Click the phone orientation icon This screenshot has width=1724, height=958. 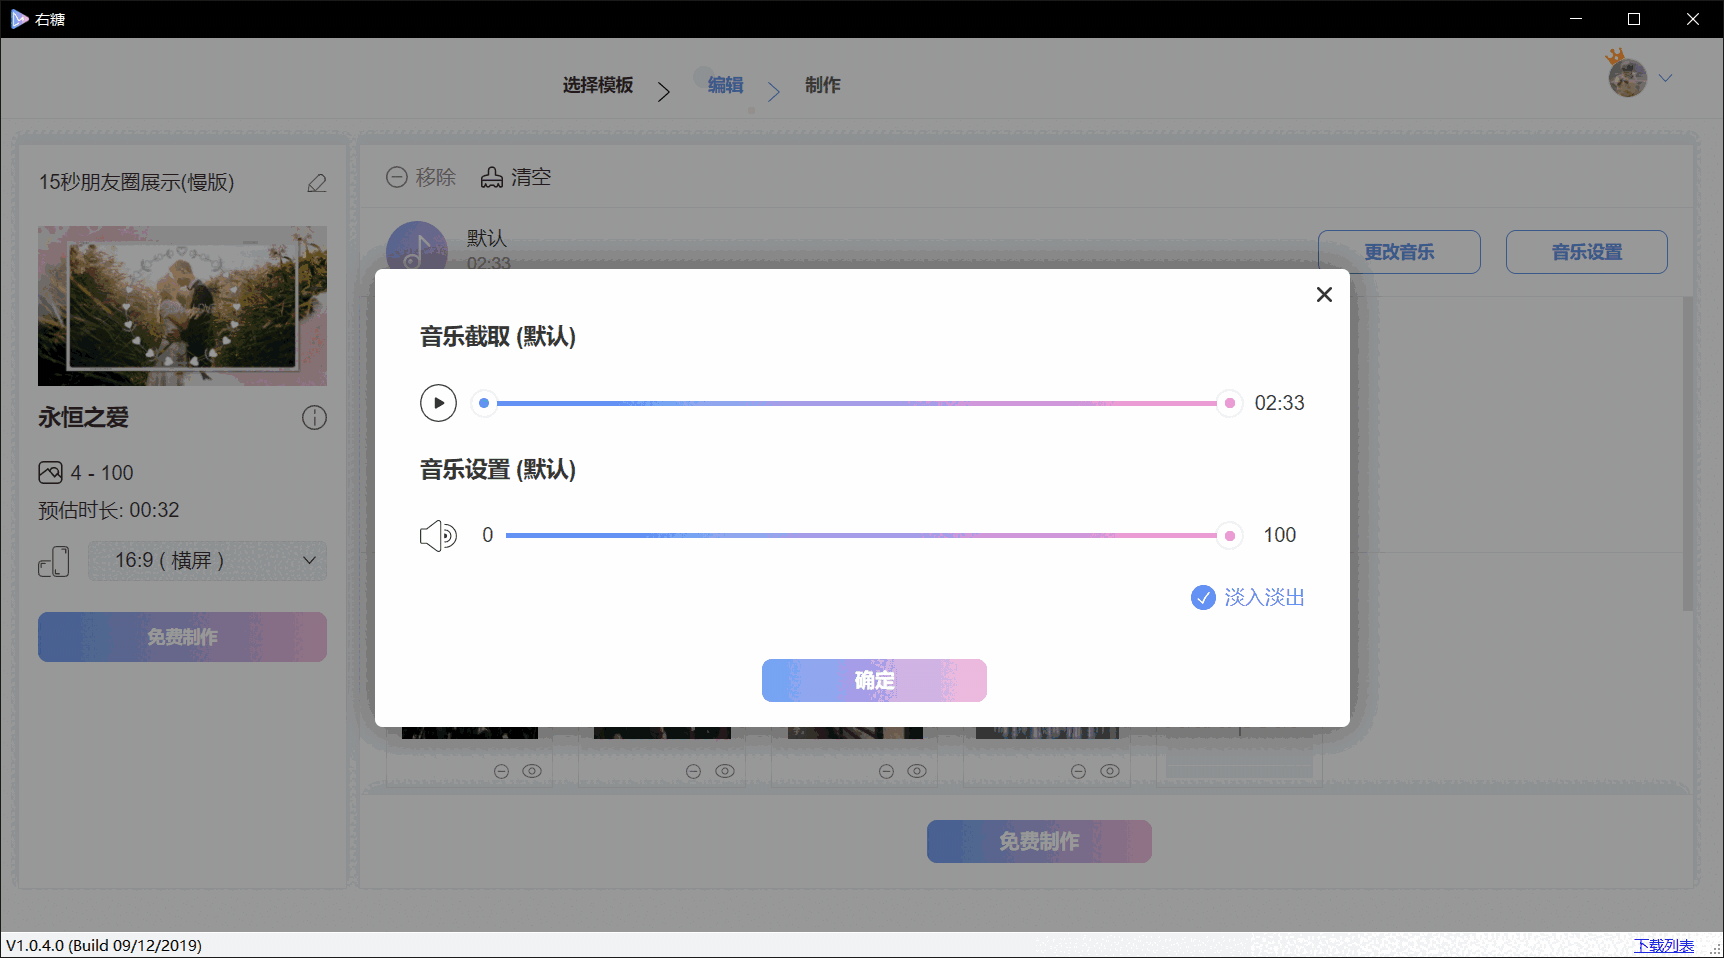[x=54, y=561]
